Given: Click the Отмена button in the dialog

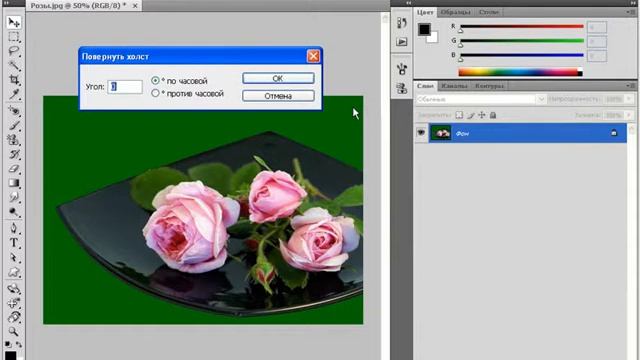Looking at the screenshot, I should [278, 96].
